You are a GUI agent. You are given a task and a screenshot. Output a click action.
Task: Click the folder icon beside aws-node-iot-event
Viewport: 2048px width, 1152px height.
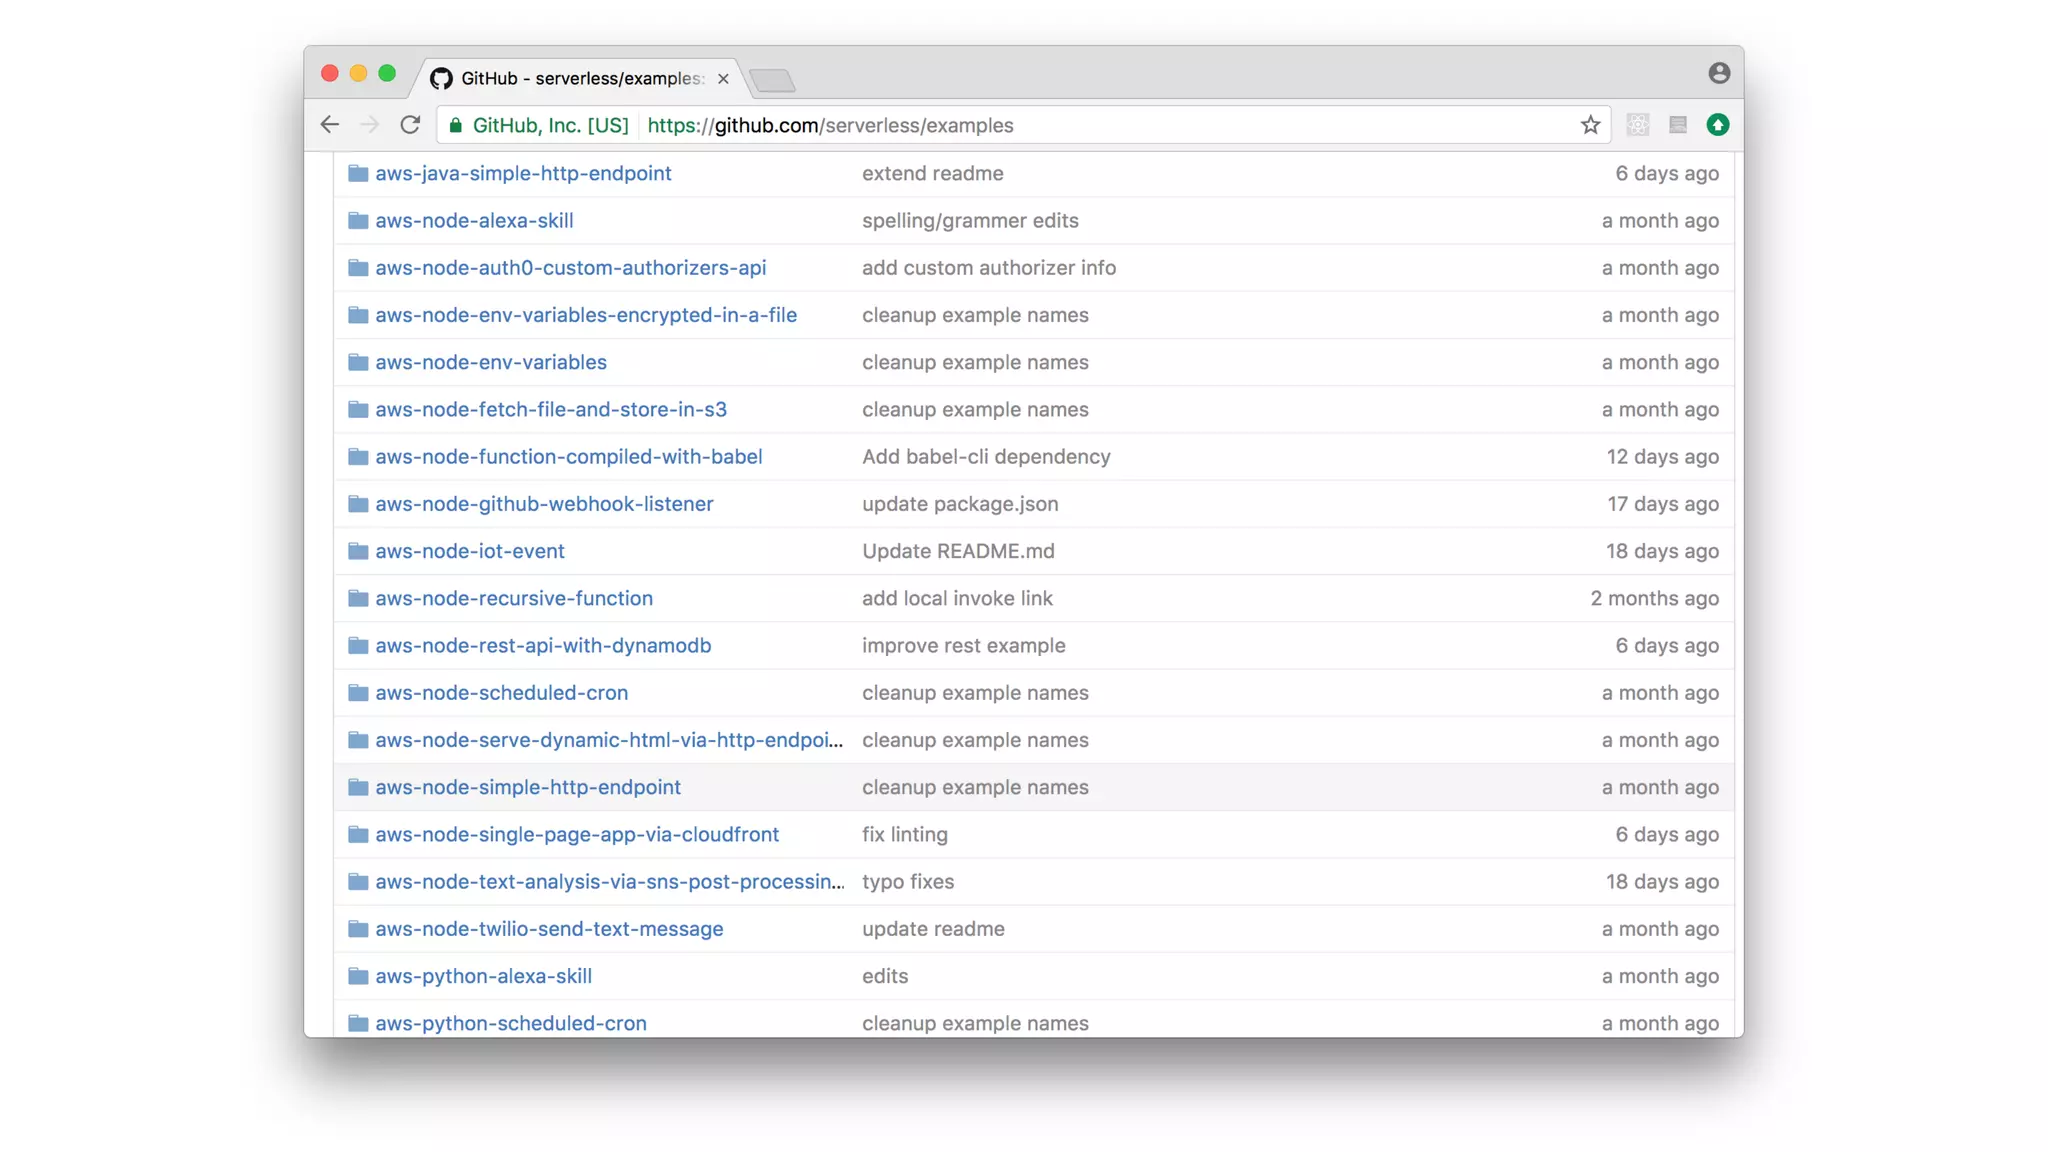point(358,551)
